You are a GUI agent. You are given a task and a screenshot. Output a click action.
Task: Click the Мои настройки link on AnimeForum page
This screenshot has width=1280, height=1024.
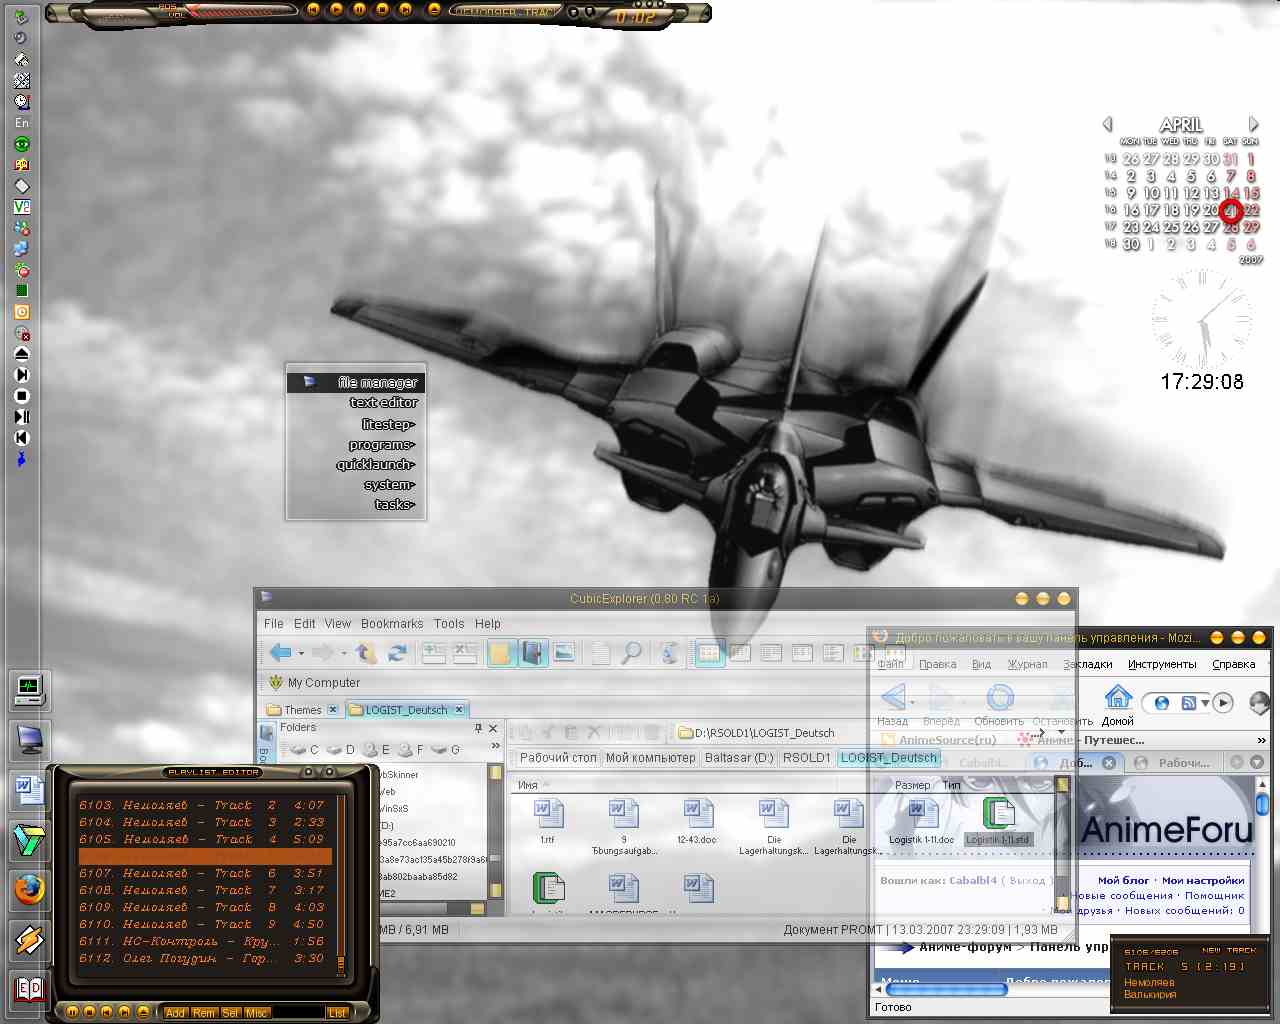tap(1203, 880)
